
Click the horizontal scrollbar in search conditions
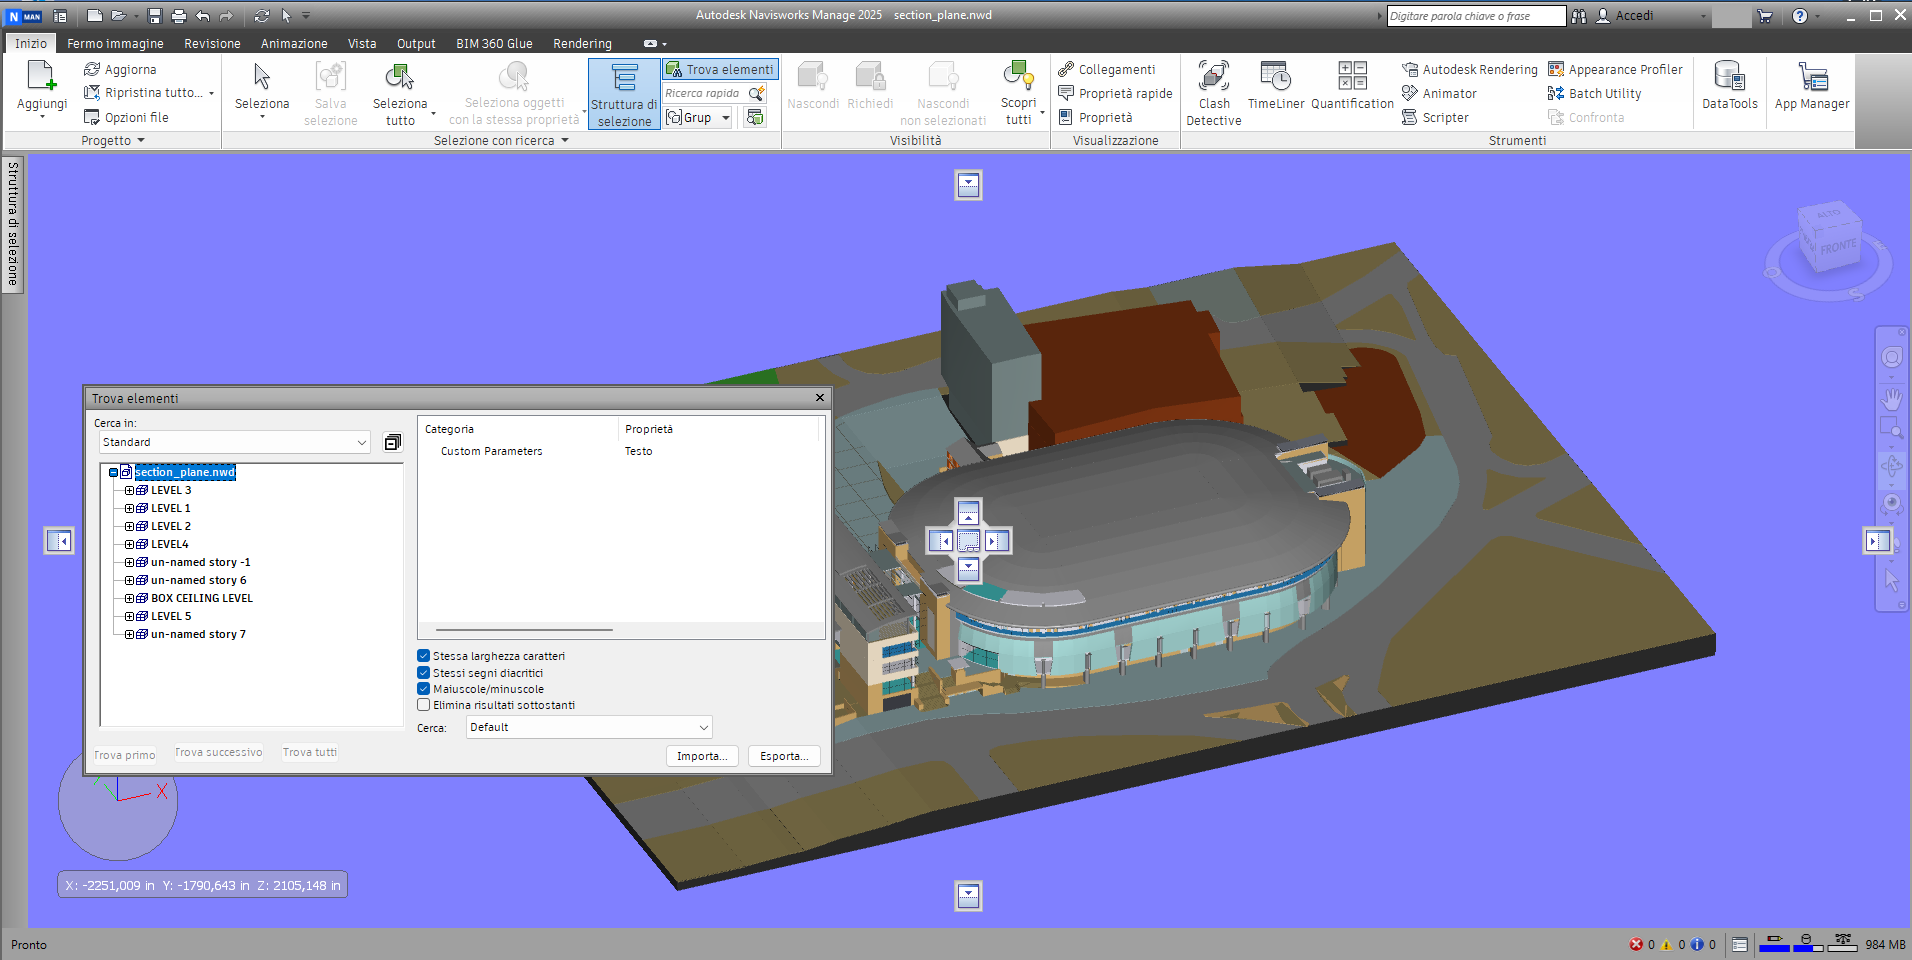(x=524, y=630)
